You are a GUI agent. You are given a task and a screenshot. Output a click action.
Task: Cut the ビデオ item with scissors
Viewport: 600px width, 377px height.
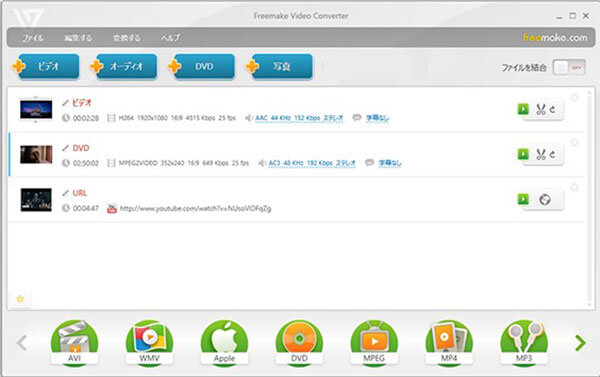point(541,109)
